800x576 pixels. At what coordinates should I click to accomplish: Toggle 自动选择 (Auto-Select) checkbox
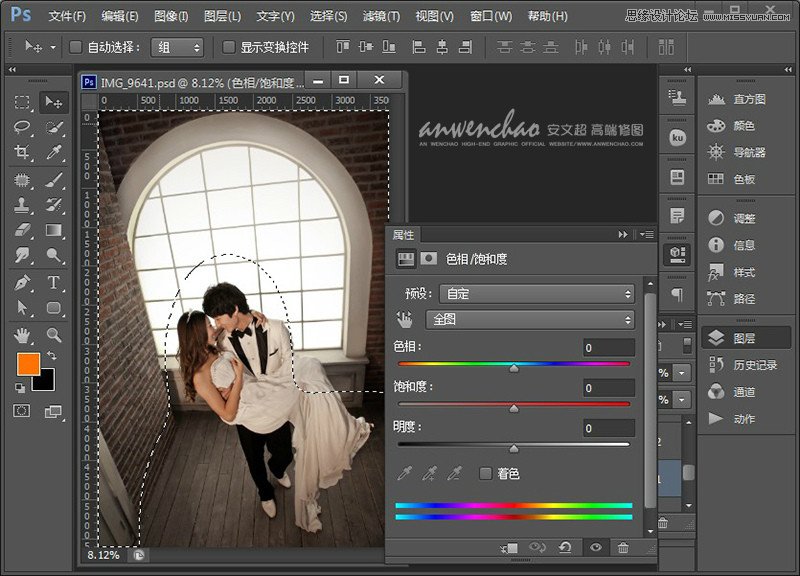(74, 46)
